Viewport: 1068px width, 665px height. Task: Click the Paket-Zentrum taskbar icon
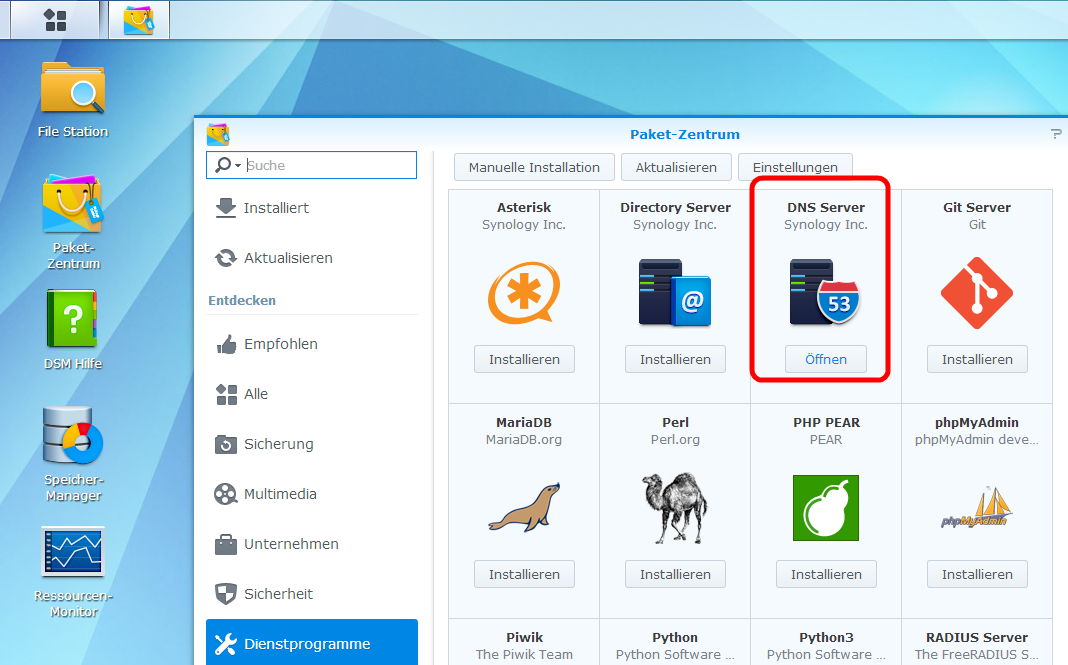(x=139, y=20)
